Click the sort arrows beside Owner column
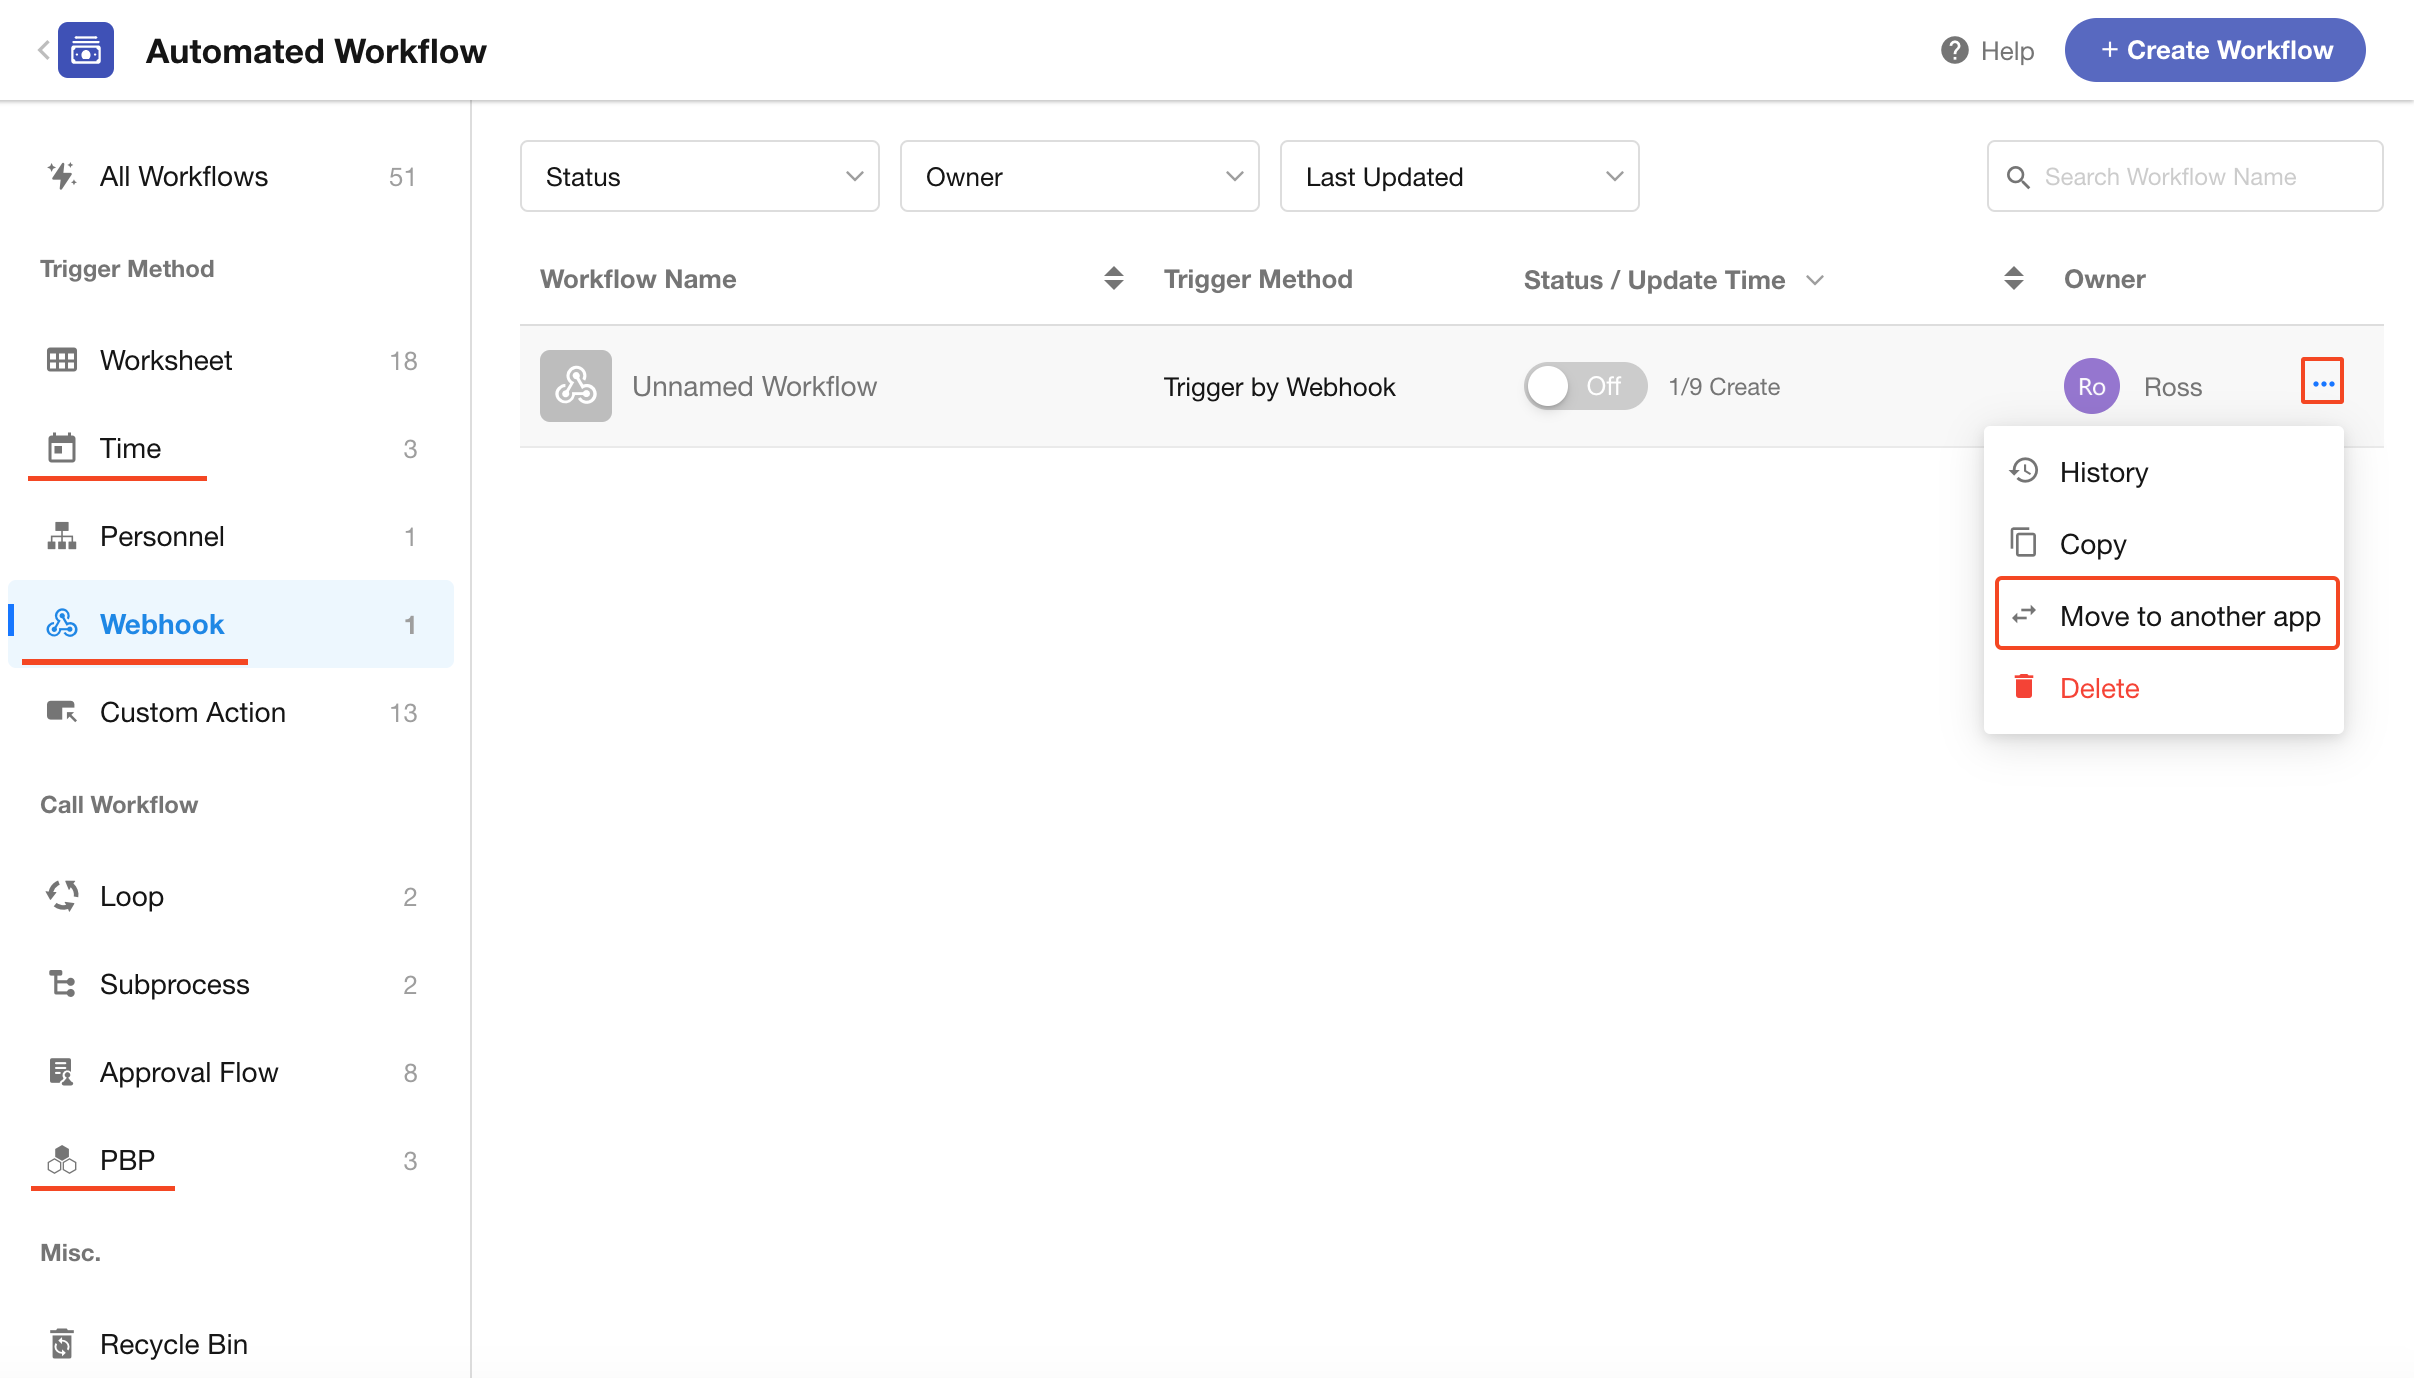Image resolution: width=2414 pixels, height=1378 pixels. click(2013, 279)
